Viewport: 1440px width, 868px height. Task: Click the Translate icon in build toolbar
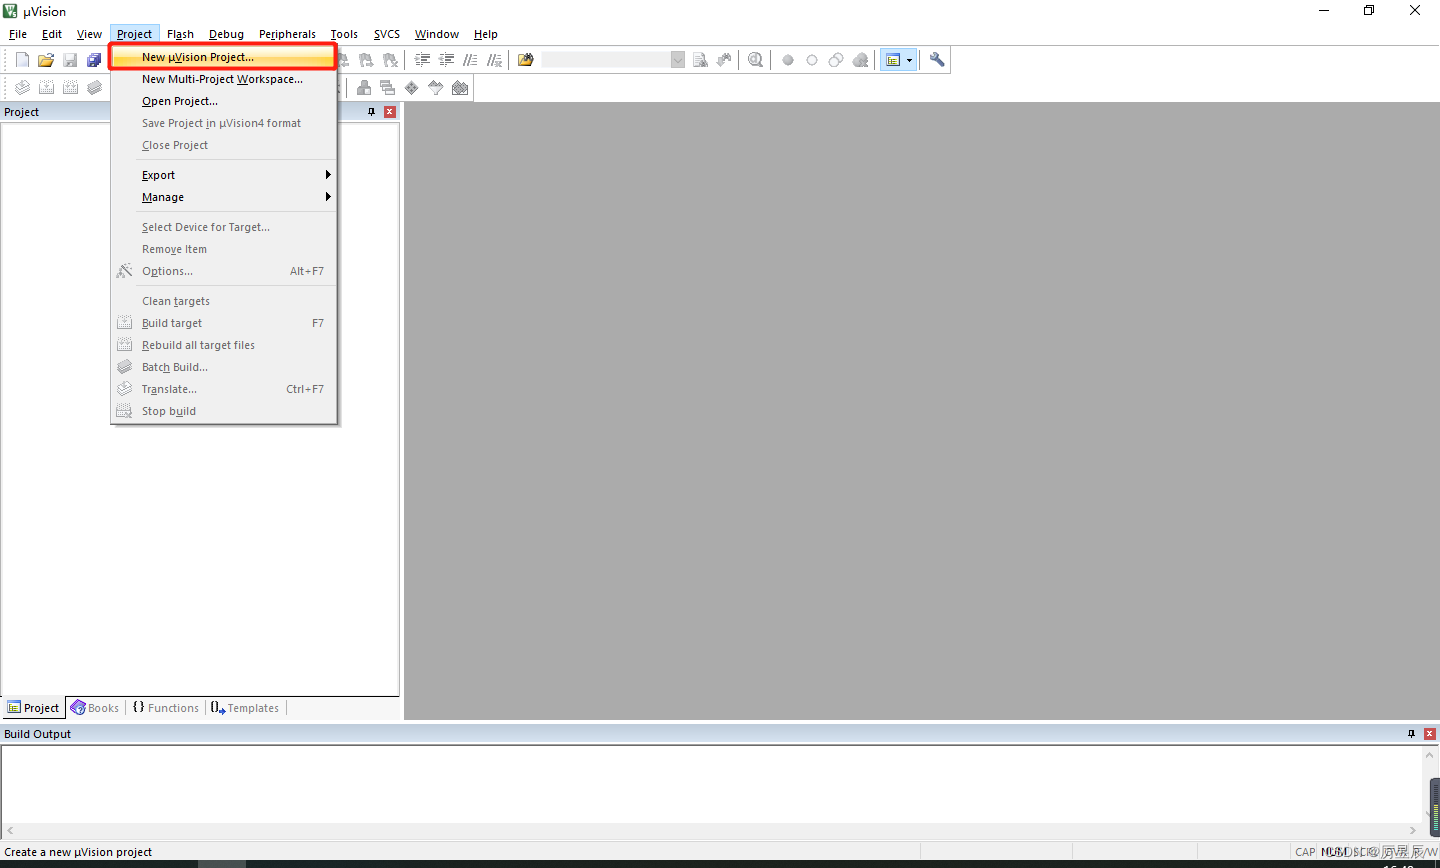click(22, 88)
